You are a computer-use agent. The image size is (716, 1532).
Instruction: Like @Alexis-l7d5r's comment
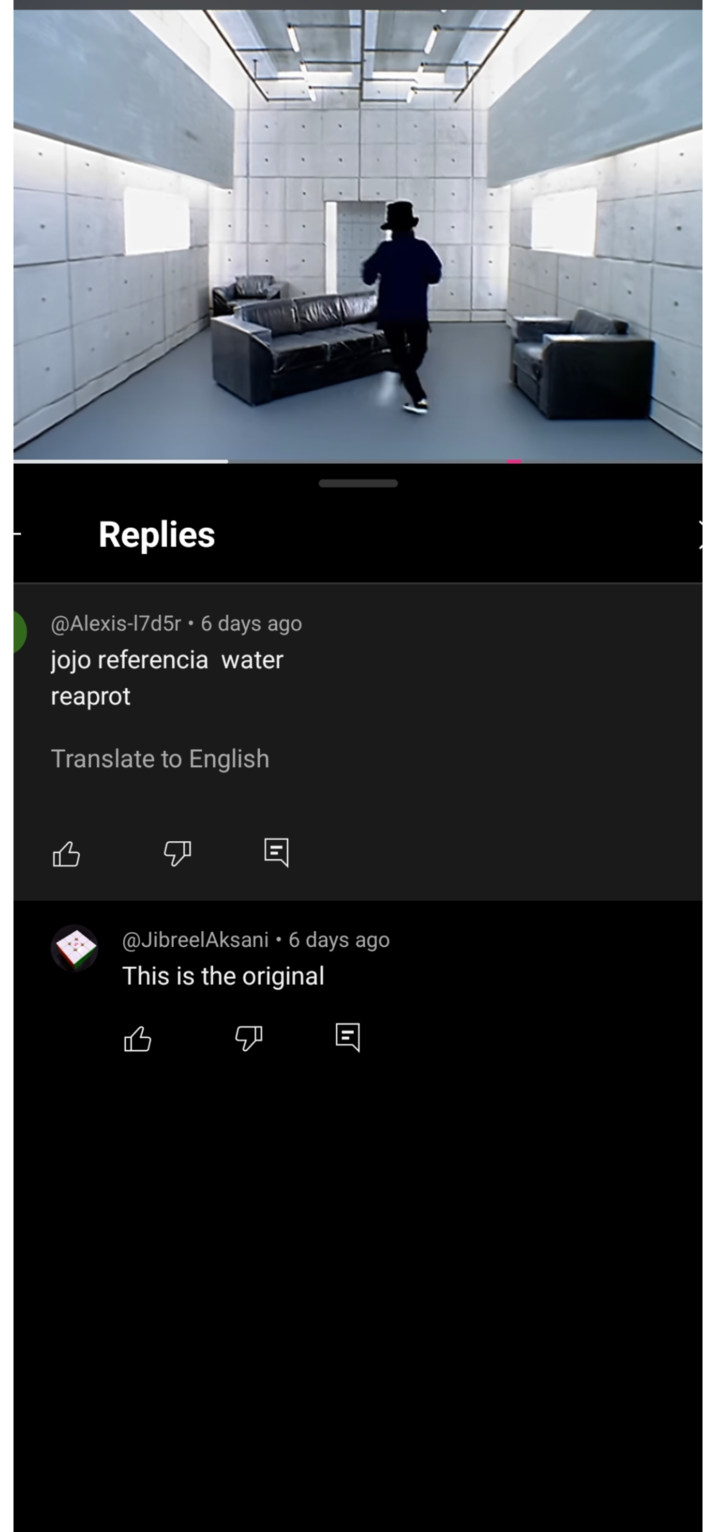(66, 853)
